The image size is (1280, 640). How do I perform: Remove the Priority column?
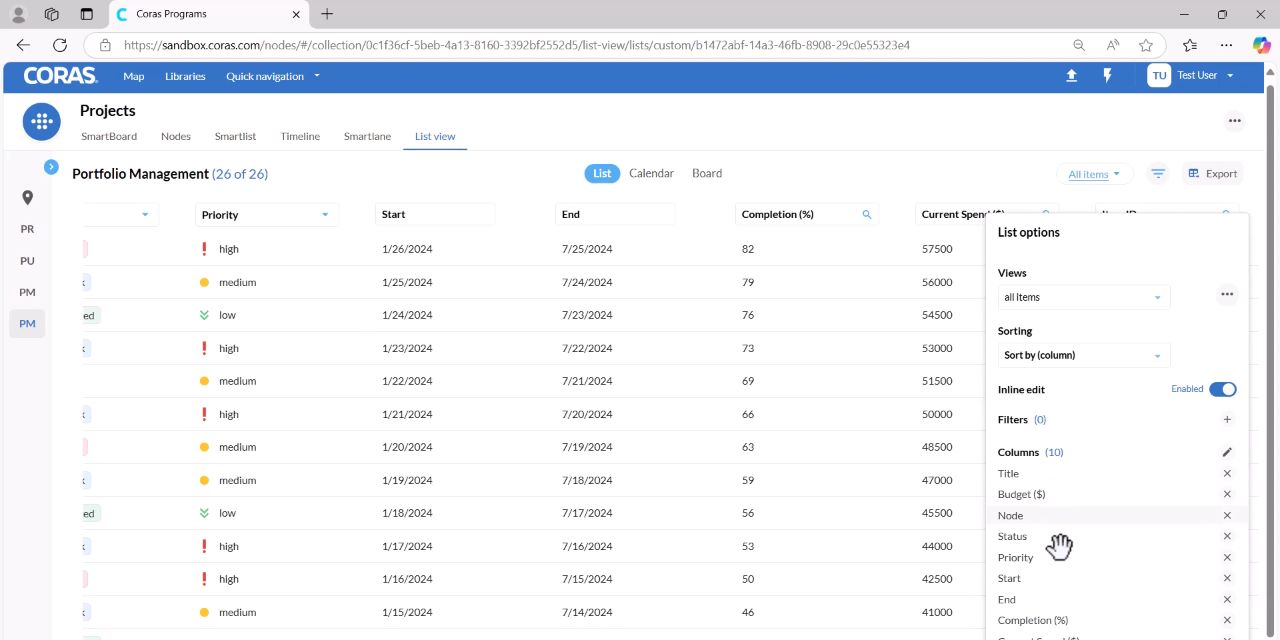click(1227, 558)
